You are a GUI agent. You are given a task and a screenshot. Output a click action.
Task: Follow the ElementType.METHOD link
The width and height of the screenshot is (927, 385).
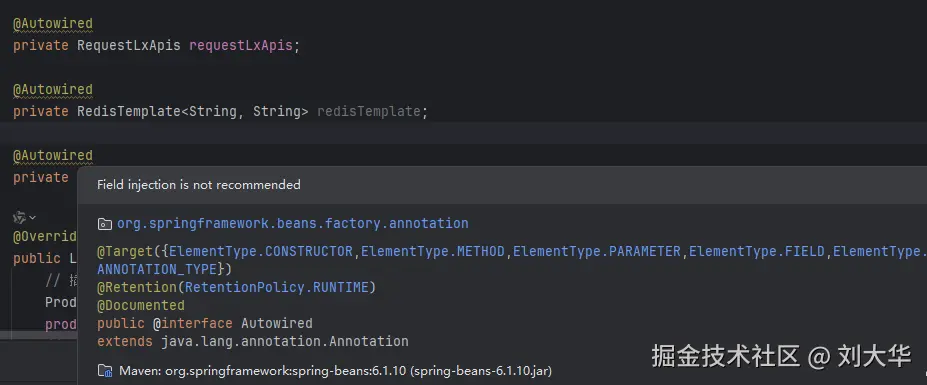coord(433,251)
